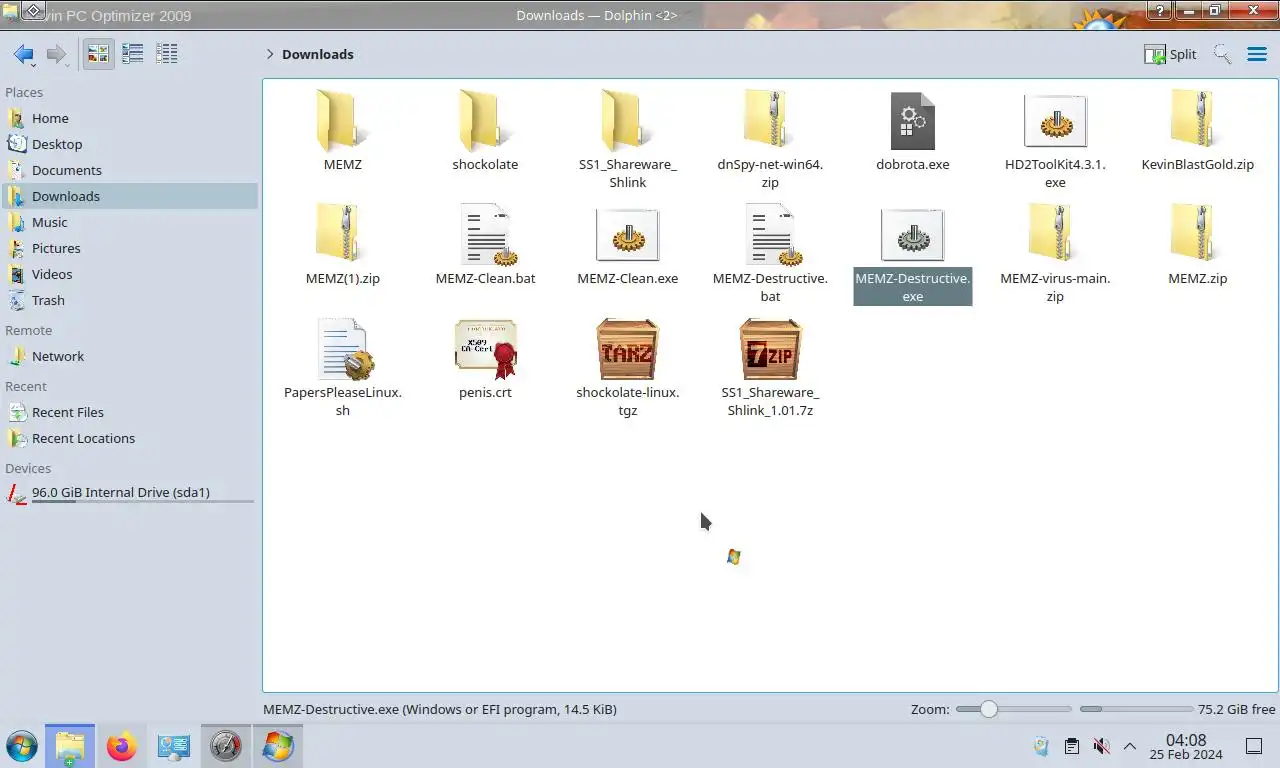The width and height of the screenshot is (1280, 768).
Task: Select the 96.0 GiB Internal Drive
Action: [x=130, y=492]
